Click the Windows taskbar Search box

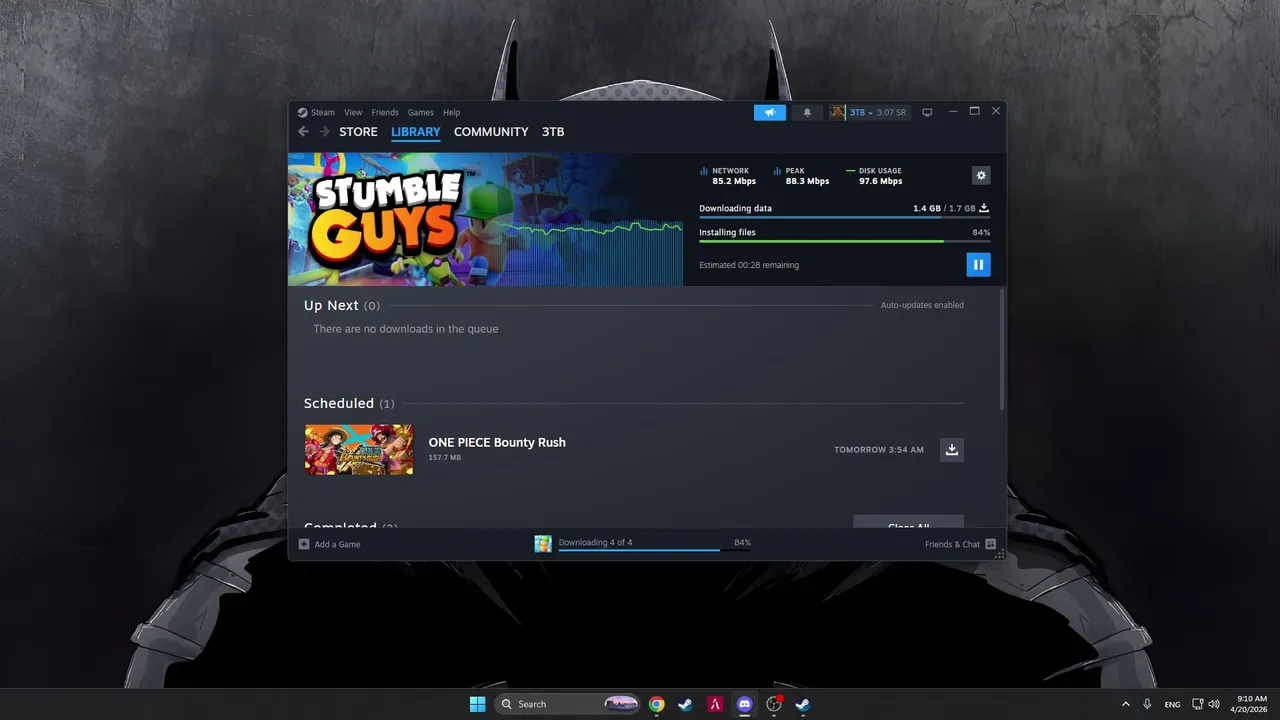pyautogui.click(x=567, y=704)
